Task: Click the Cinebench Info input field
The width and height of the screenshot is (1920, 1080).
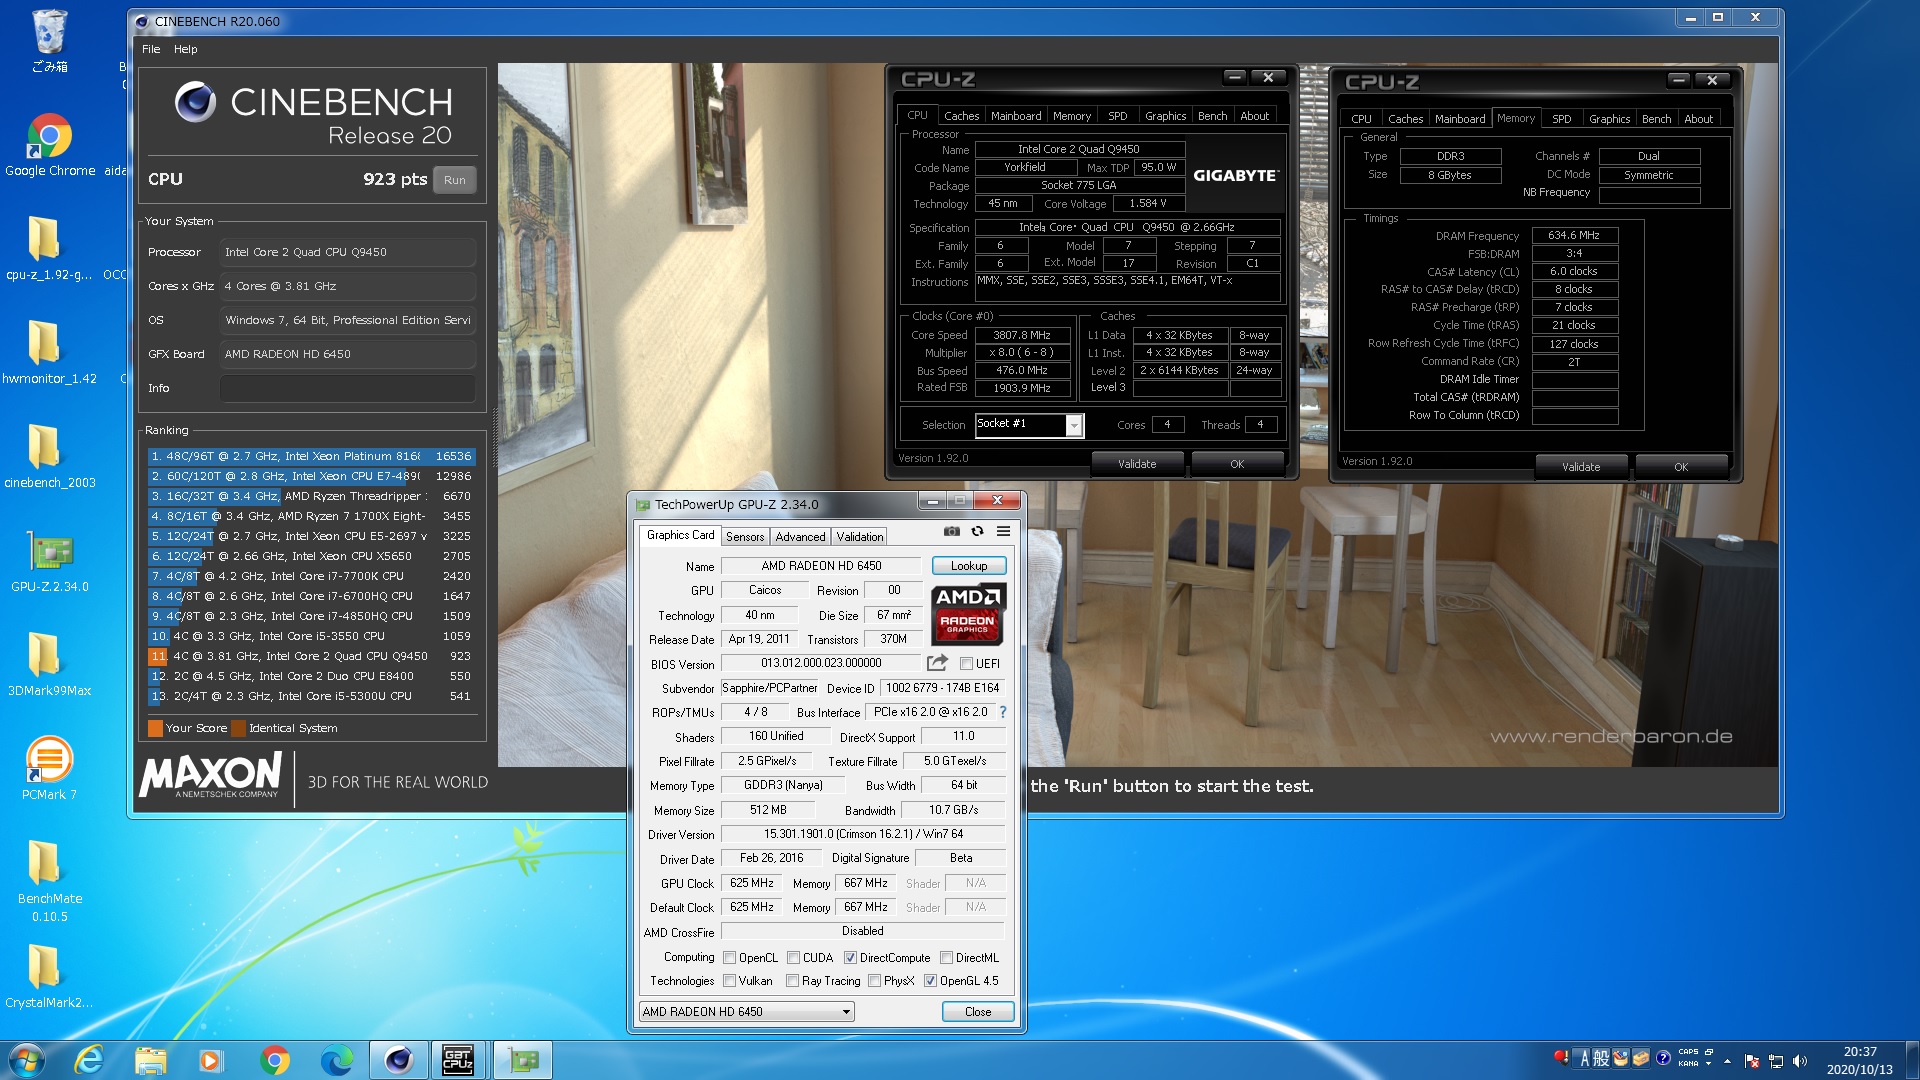Action: (x=347, y=388)
